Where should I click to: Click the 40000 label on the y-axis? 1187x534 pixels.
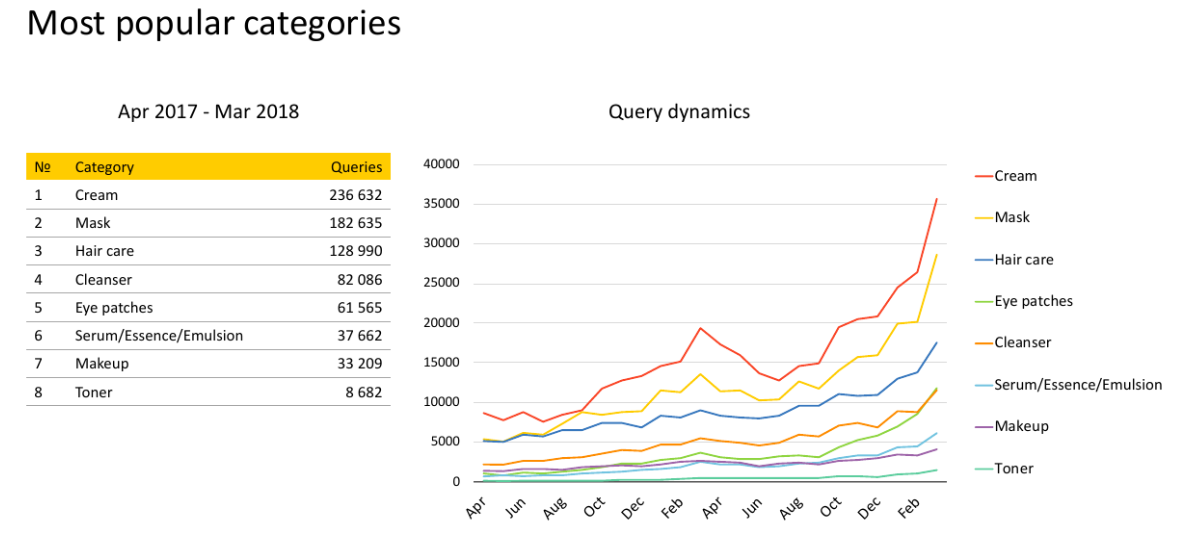(441, 164)
